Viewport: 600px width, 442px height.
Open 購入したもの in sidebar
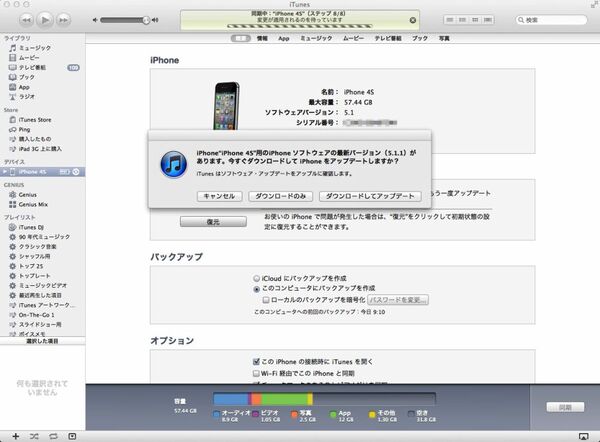[x=42, y=139]
